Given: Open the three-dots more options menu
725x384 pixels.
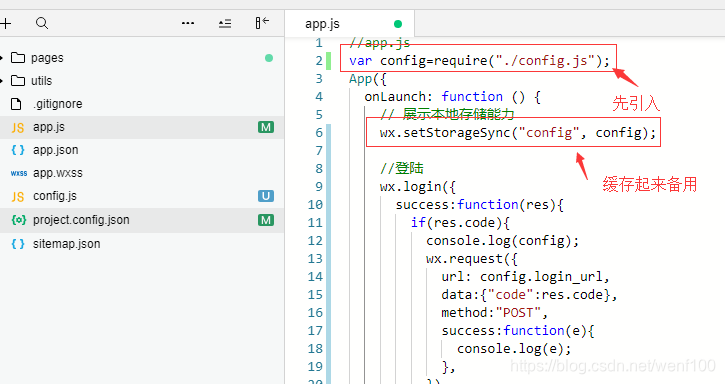Looking at the screenshot, I should [188, 23].
